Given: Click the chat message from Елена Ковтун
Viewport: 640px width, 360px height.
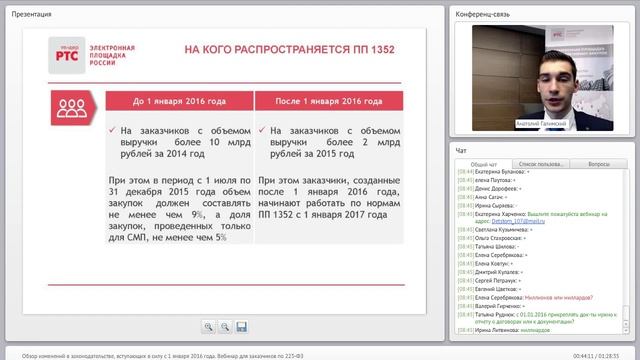Looking at the screenshot, I should click(x=485, y=264).
